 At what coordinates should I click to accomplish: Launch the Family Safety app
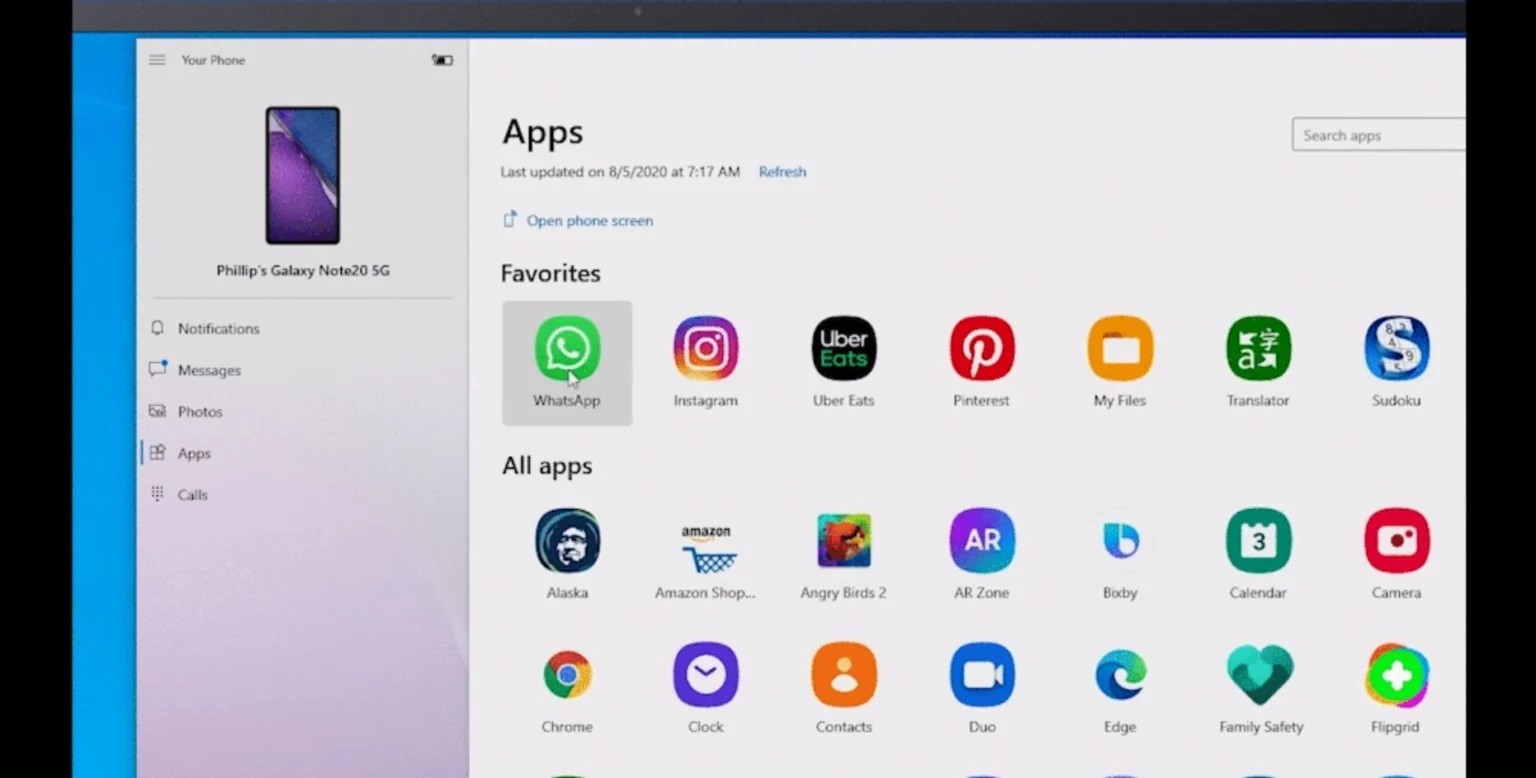pos(1260,674)
